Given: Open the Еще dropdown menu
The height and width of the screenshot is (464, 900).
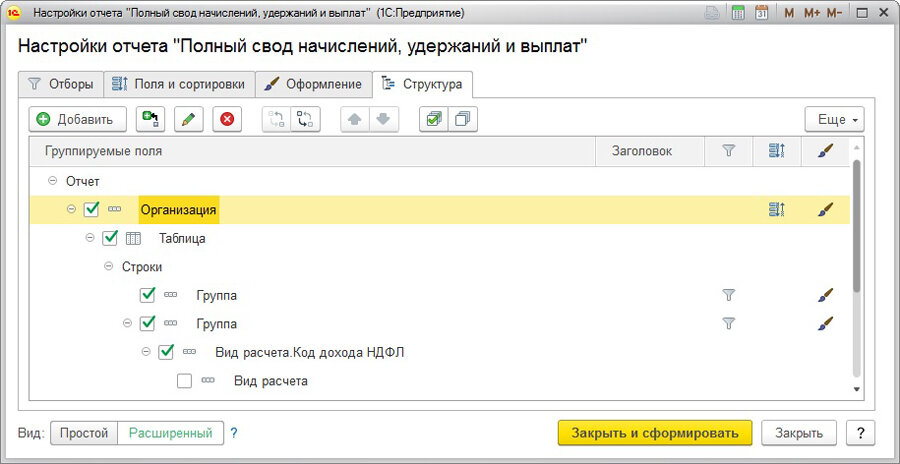Looking at the screenshot, I should [x=834, y=119].
